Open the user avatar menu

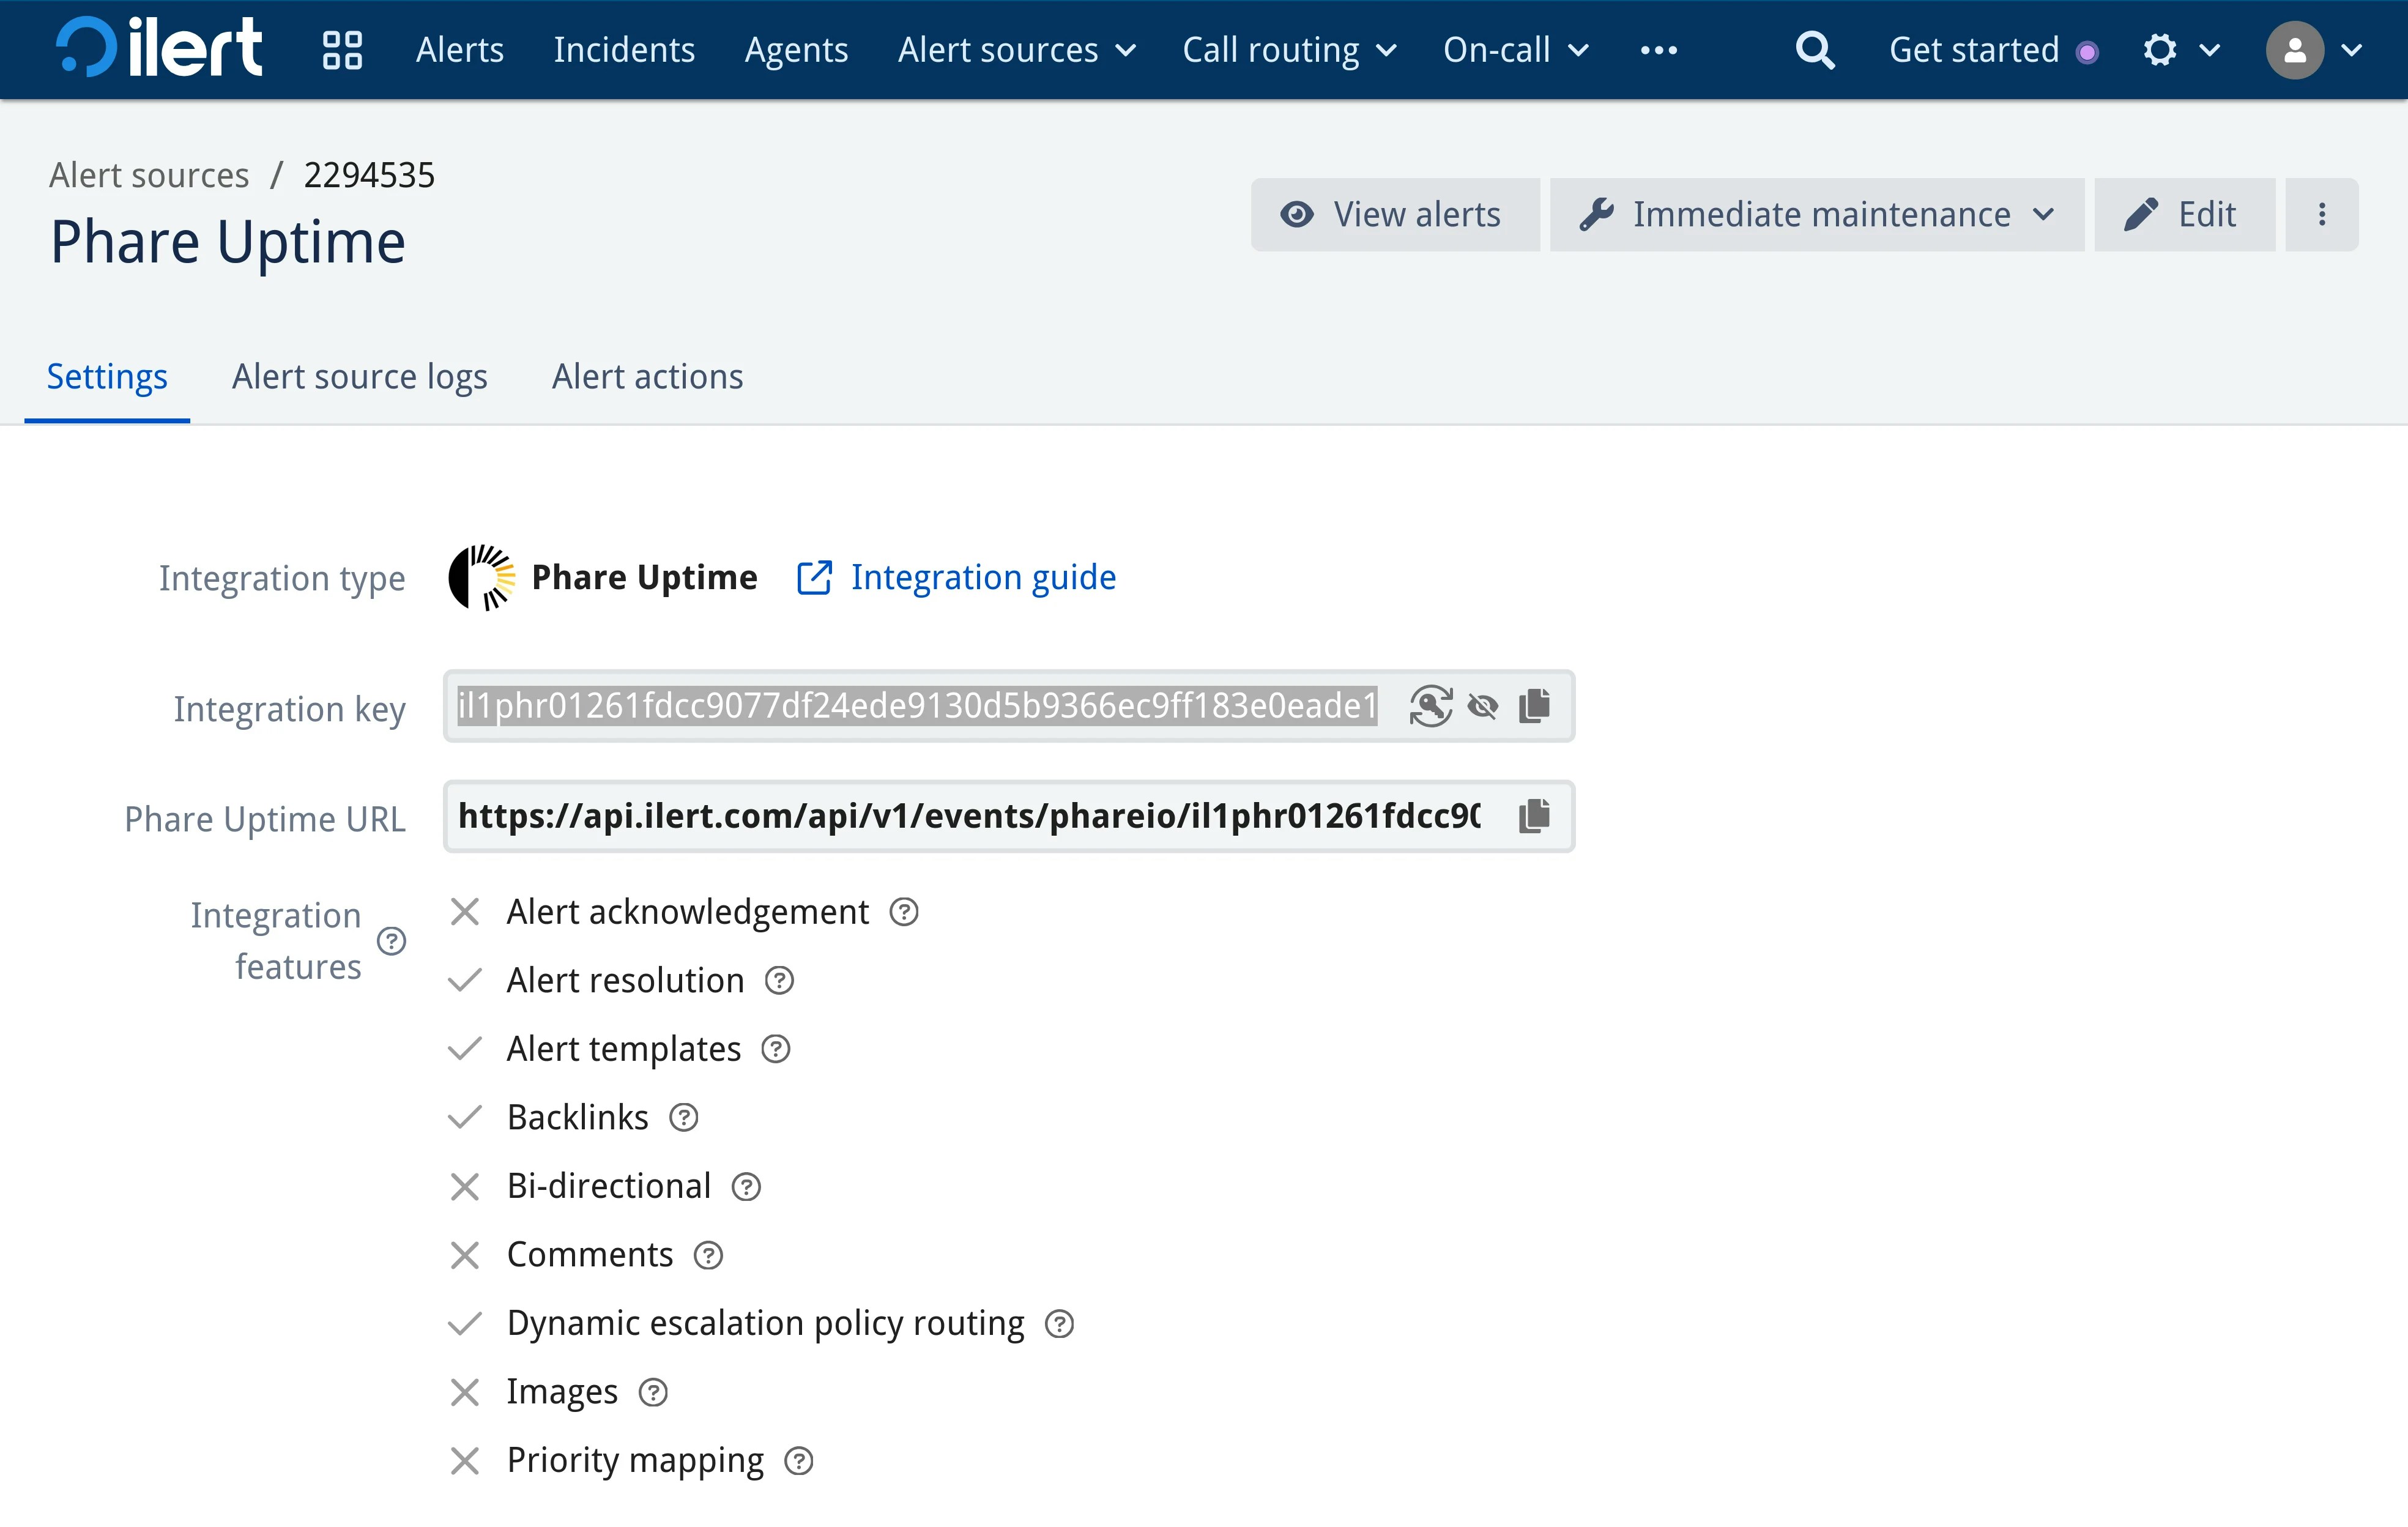(x=2312, y=50)
